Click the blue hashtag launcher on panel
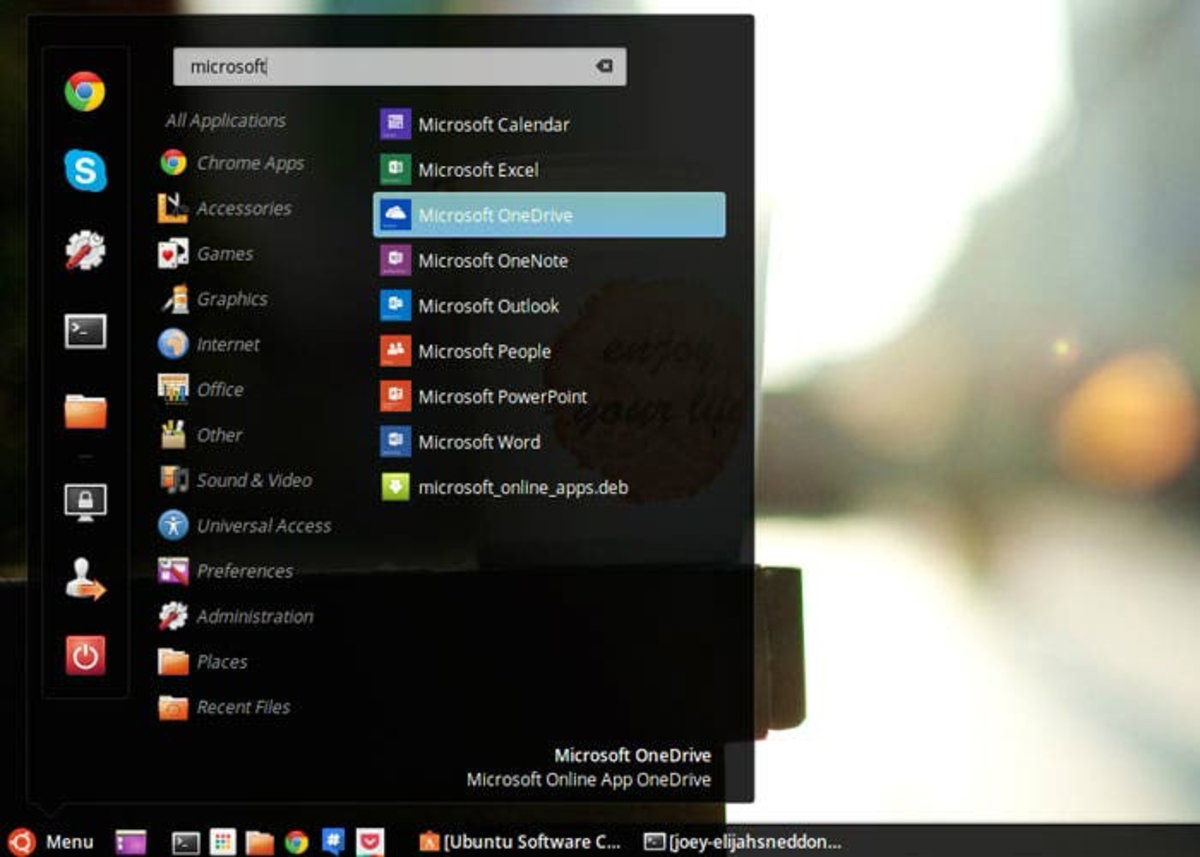Image resolution: width=1200 pixels, height=857 pixels. pos(333,842)
